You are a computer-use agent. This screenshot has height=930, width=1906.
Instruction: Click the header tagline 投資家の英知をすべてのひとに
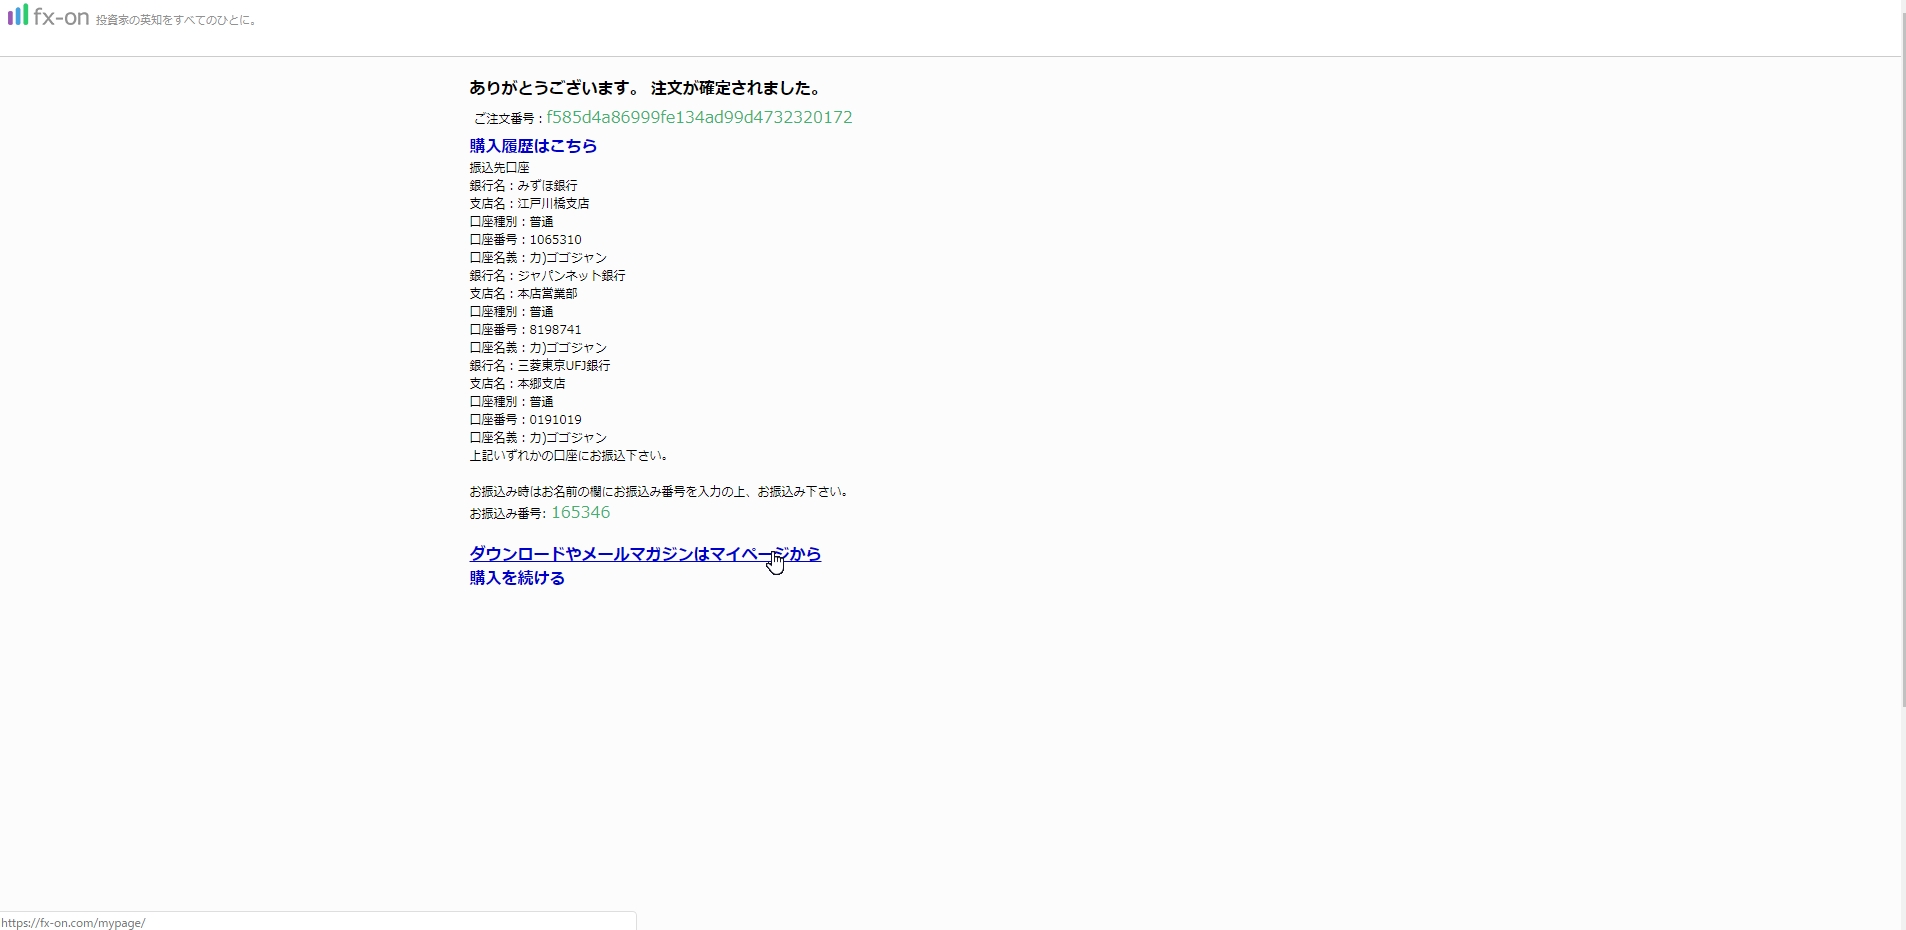coord(177,20)
